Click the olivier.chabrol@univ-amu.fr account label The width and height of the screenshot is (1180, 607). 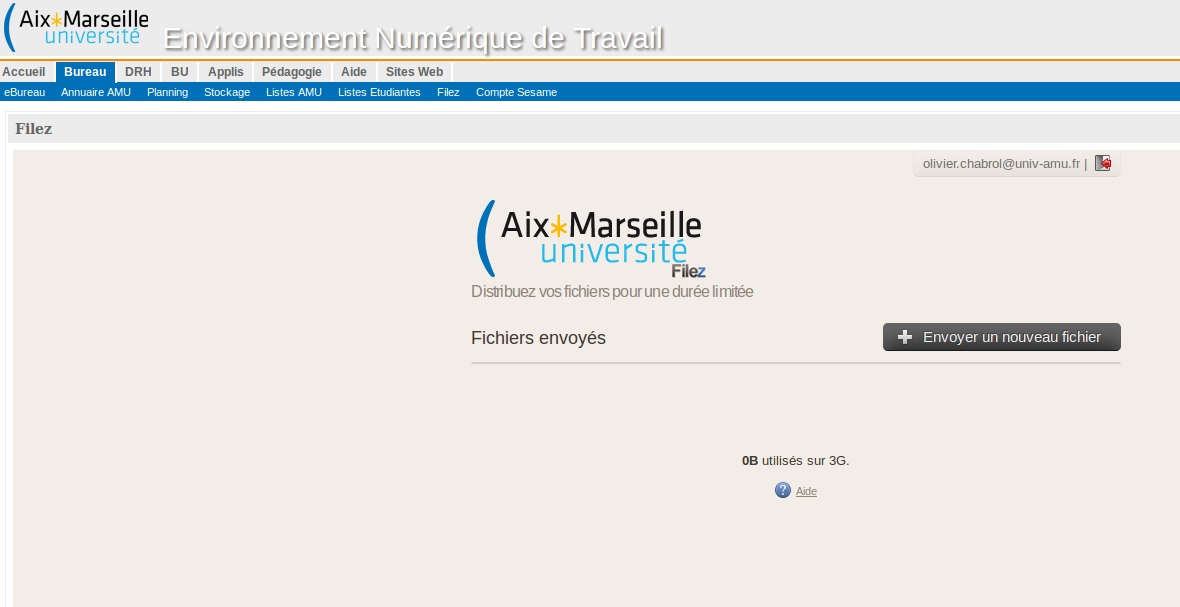pos(1001,163)
